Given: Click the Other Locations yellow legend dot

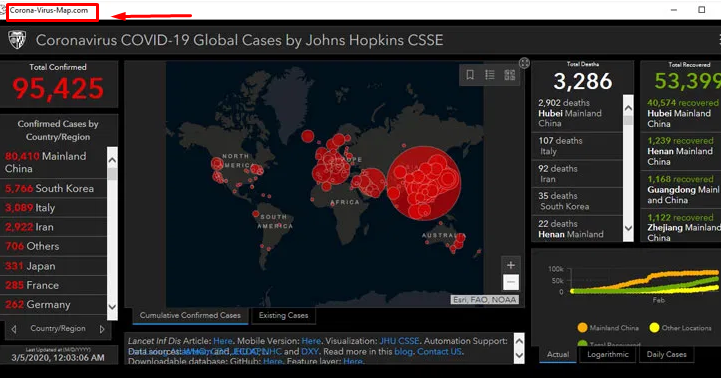Looking at the screenshot, I should tap(654, 328).
